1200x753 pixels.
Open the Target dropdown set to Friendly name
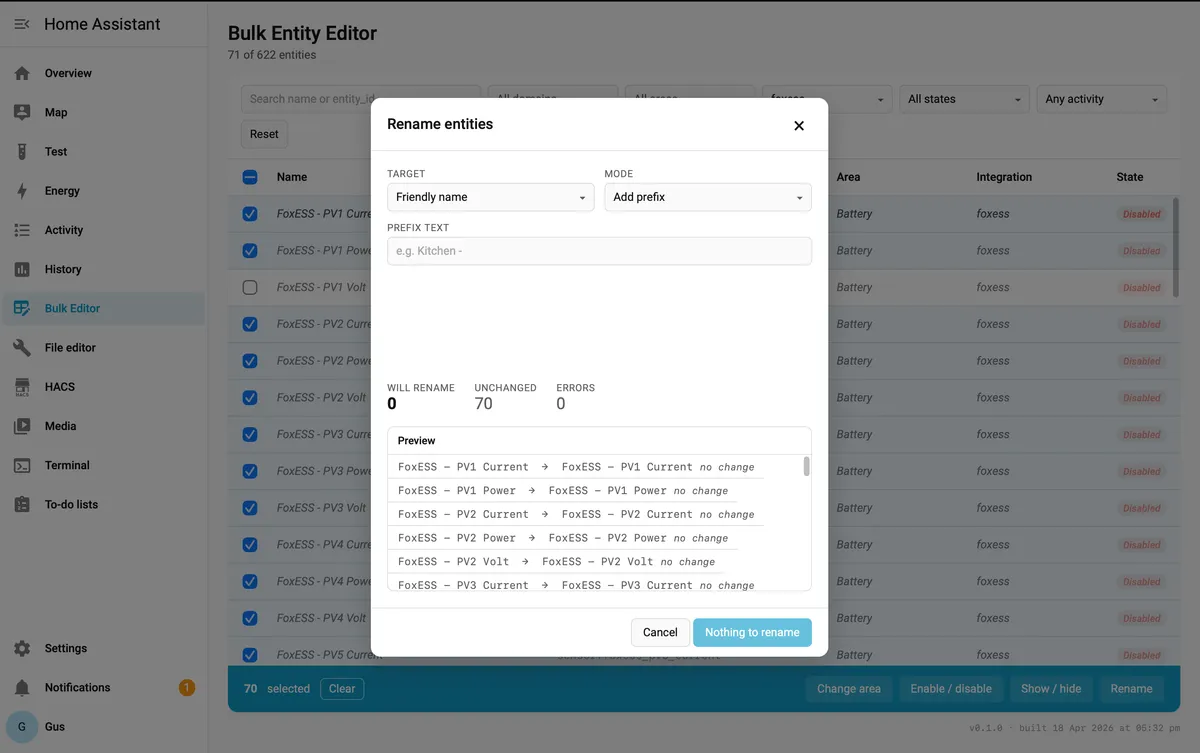click(491, 197)
